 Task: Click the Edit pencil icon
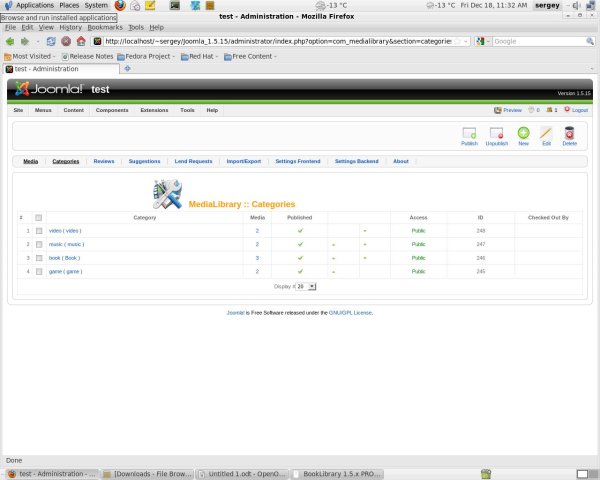coord(546,133)
